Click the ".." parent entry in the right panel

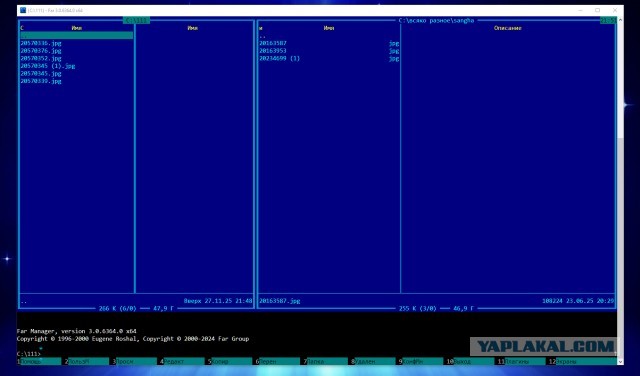[262, 36]
